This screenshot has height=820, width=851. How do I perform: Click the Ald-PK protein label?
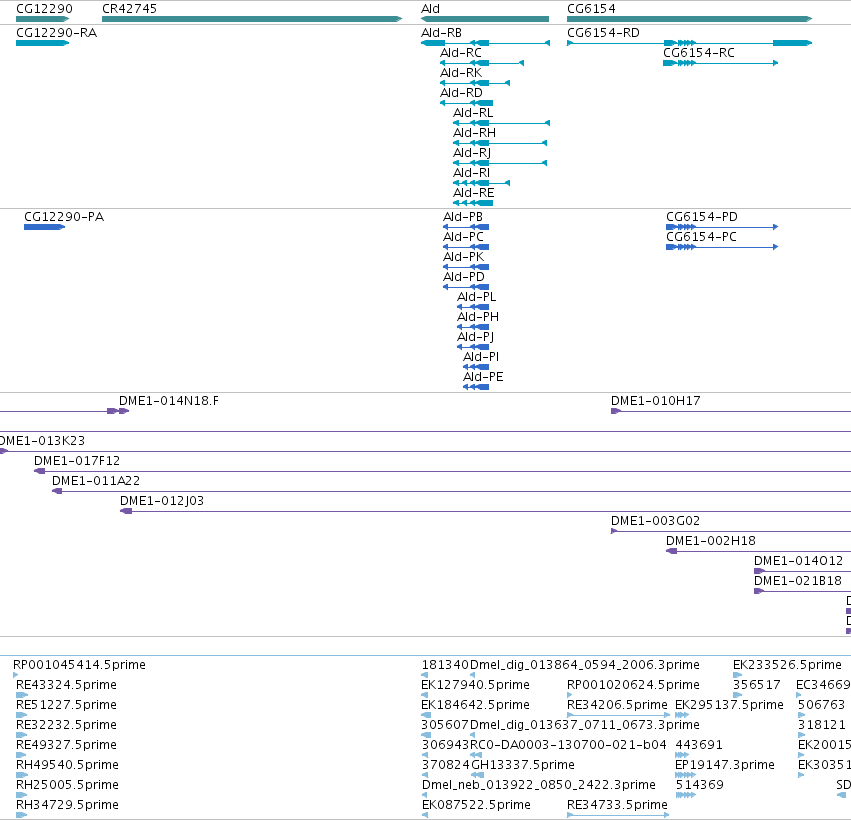pyautogui.click(x=463, y=257)
